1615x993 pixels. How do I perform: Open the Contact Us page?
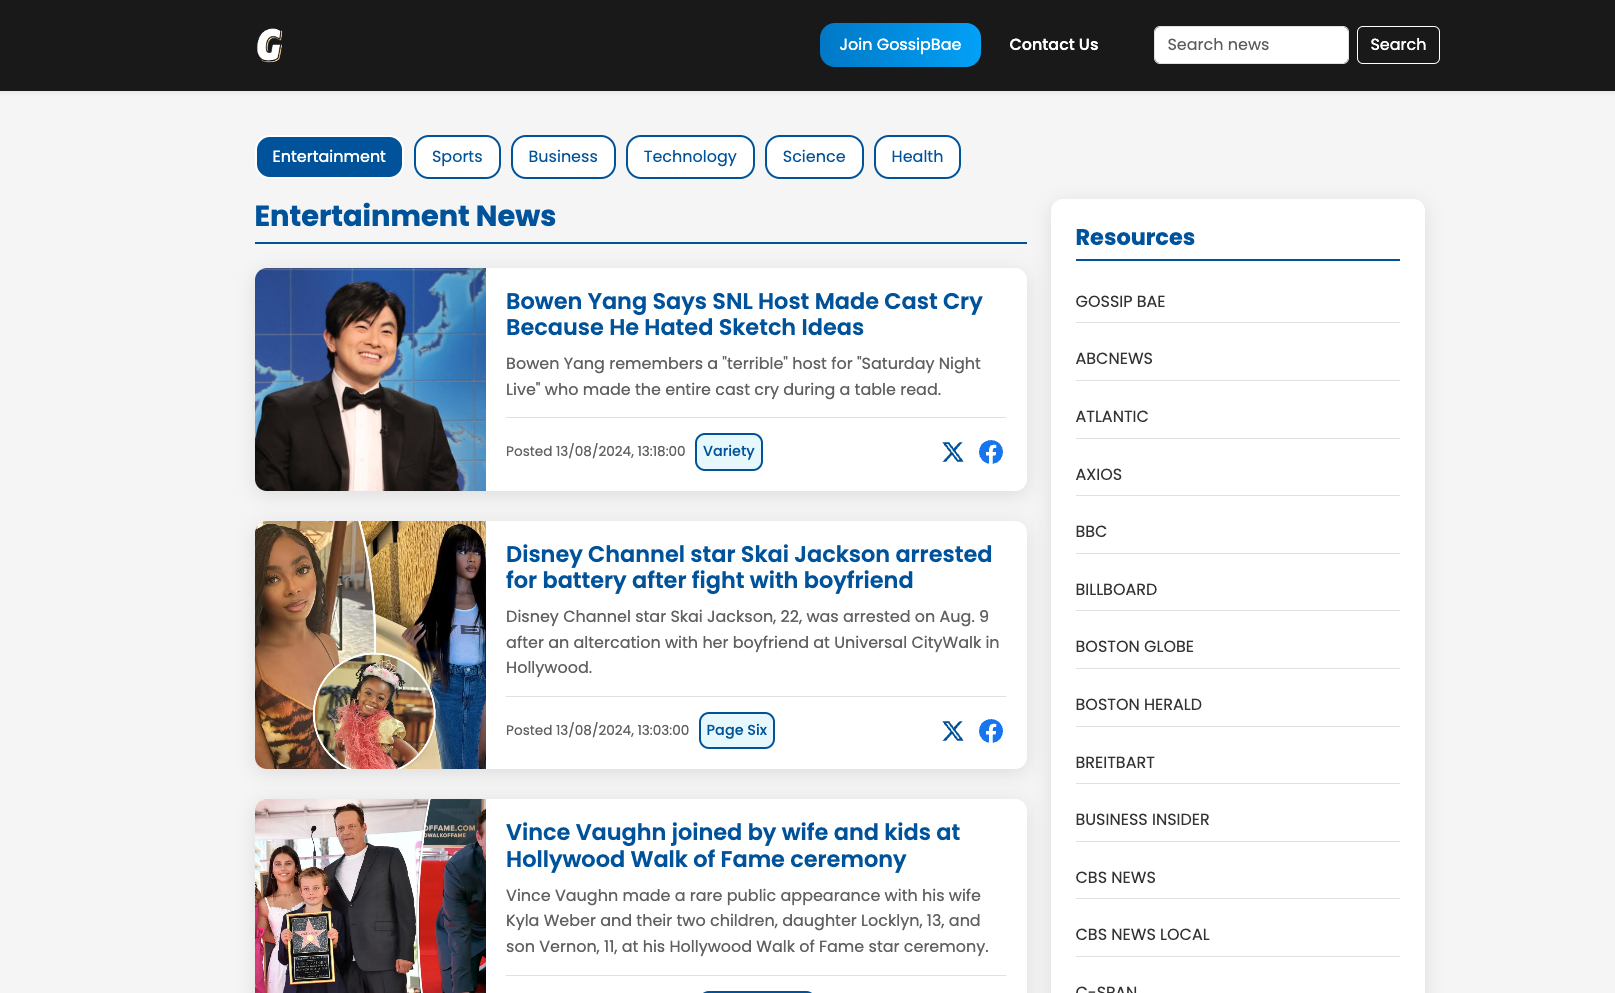point(1054,45)
